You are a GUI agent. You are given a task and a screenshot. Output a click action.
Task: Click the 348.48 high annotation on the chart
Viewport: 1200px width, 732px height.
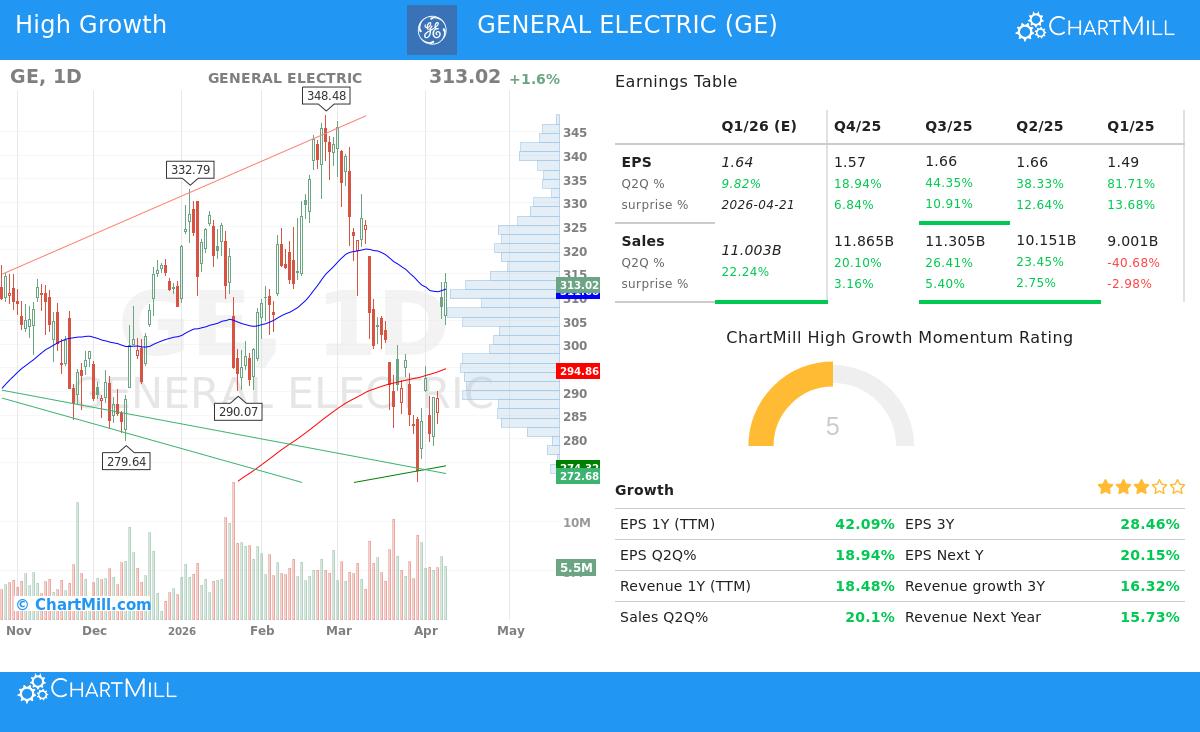[326, 97]
